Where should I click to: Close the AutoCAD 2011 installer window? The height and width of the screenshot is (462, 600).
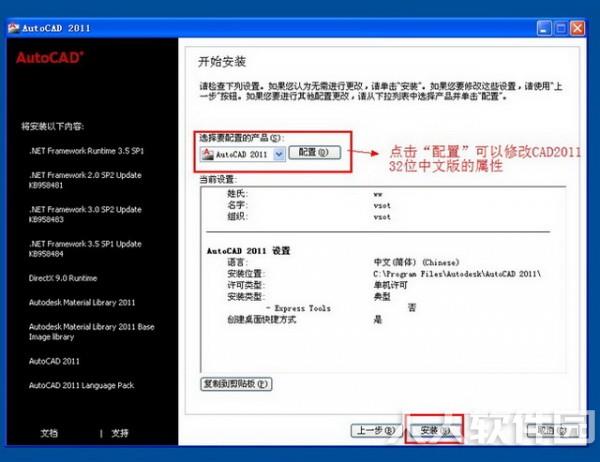578,28
